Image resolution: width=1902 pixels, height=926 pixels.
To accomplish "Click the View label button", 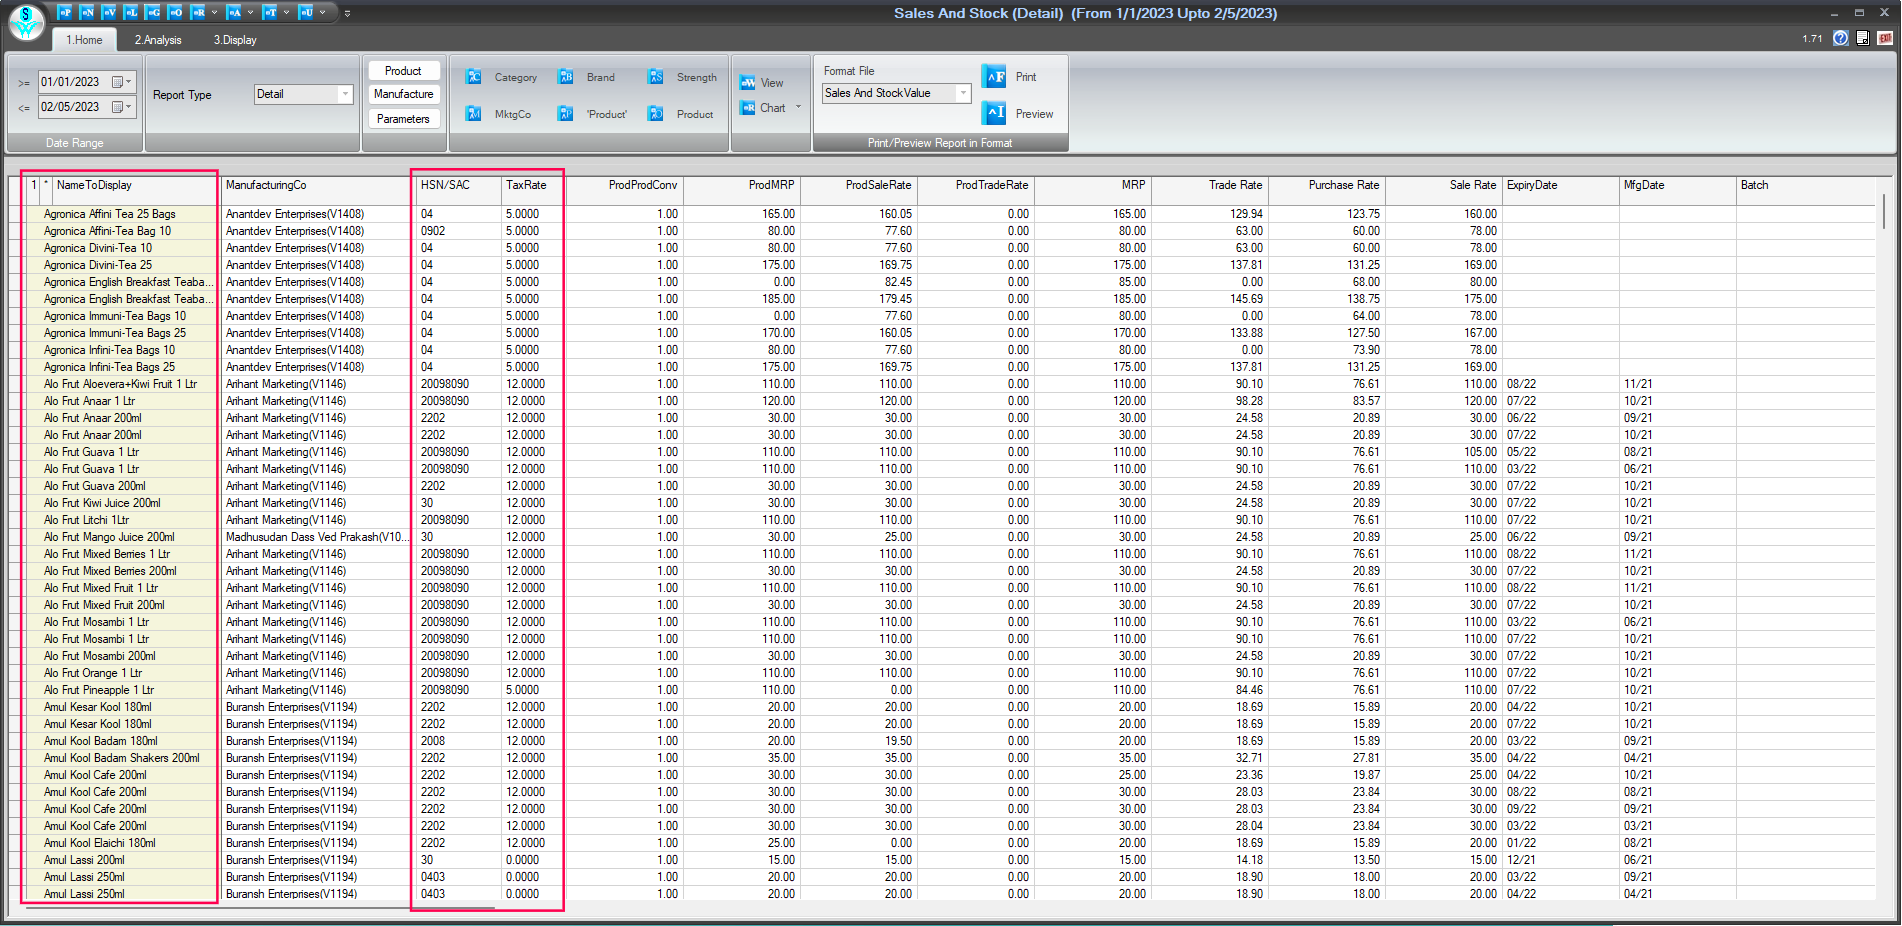I will click(772, 83).
